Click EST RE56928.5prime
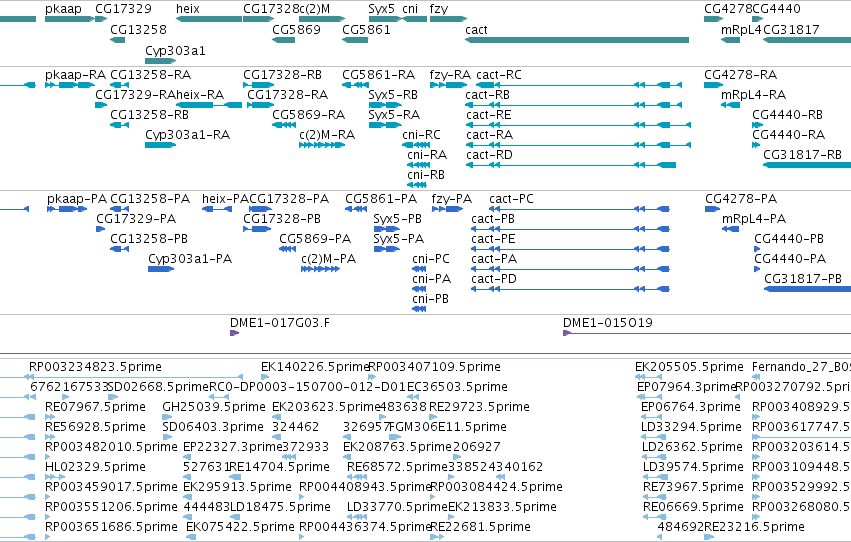 tap(48, 437)
